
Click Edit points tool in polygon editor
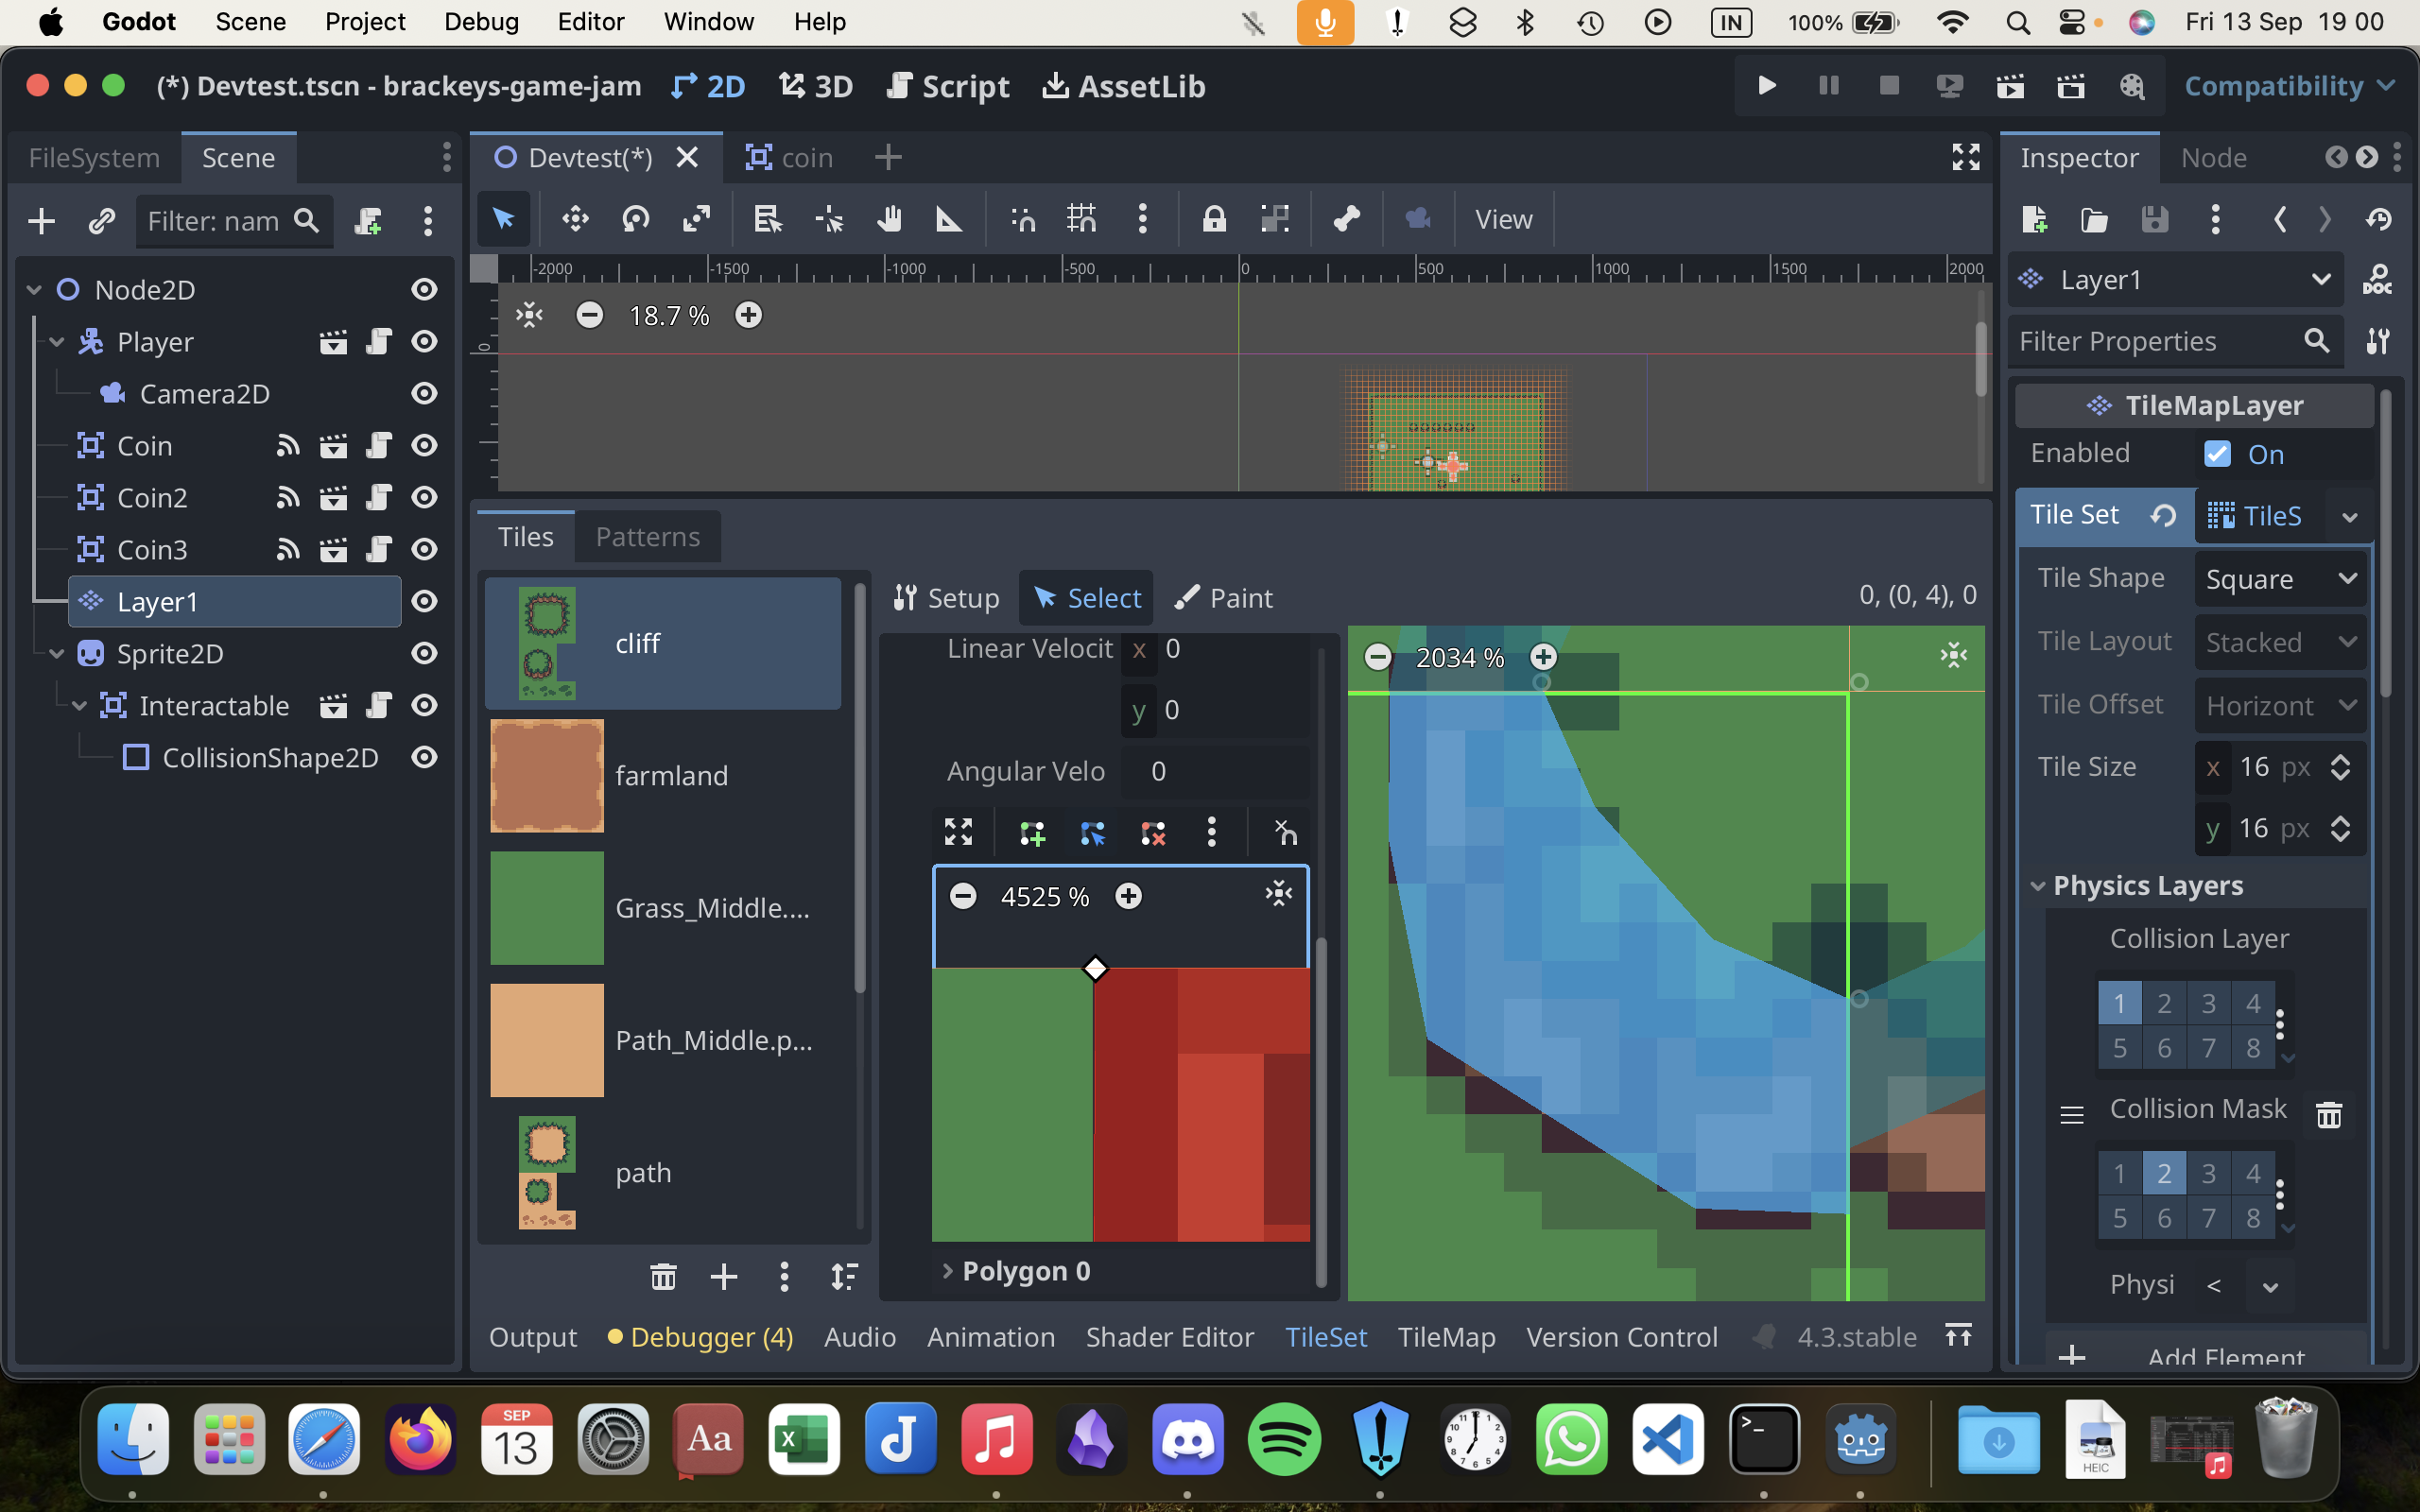1092,832
